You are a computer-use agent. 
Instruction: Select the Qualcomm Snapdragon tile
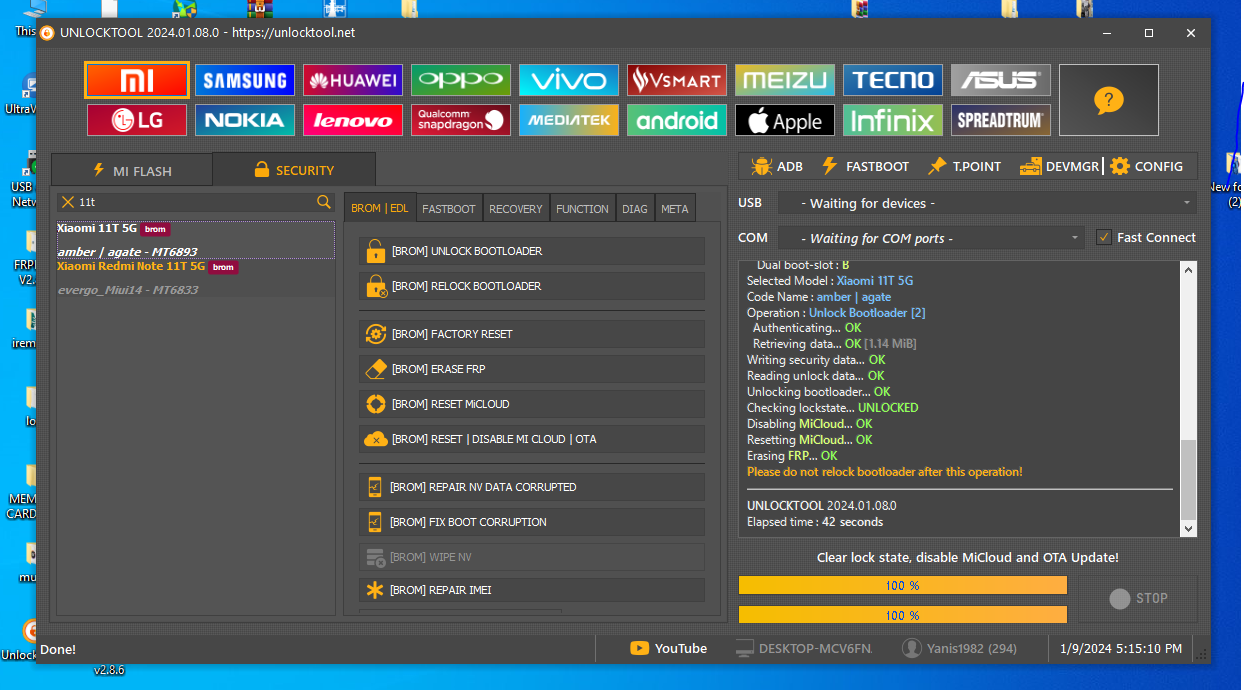pyautogui.click(x=461, y=120)
